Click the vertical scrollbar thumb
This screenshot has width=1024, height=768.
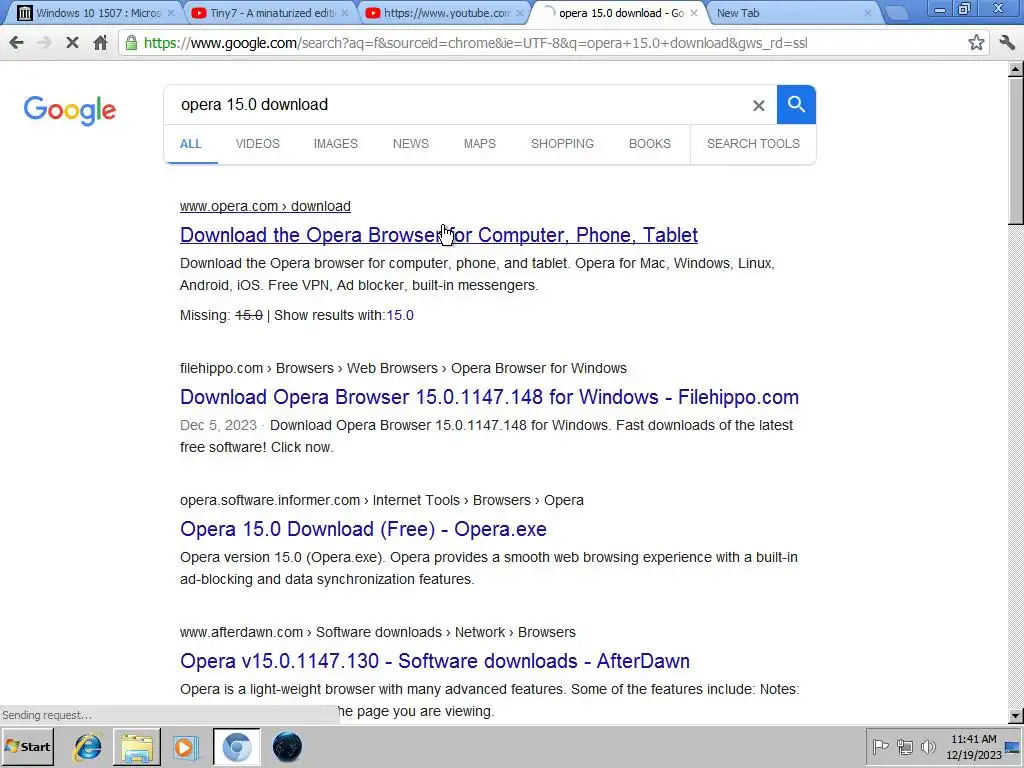(x=1016, y=150)
